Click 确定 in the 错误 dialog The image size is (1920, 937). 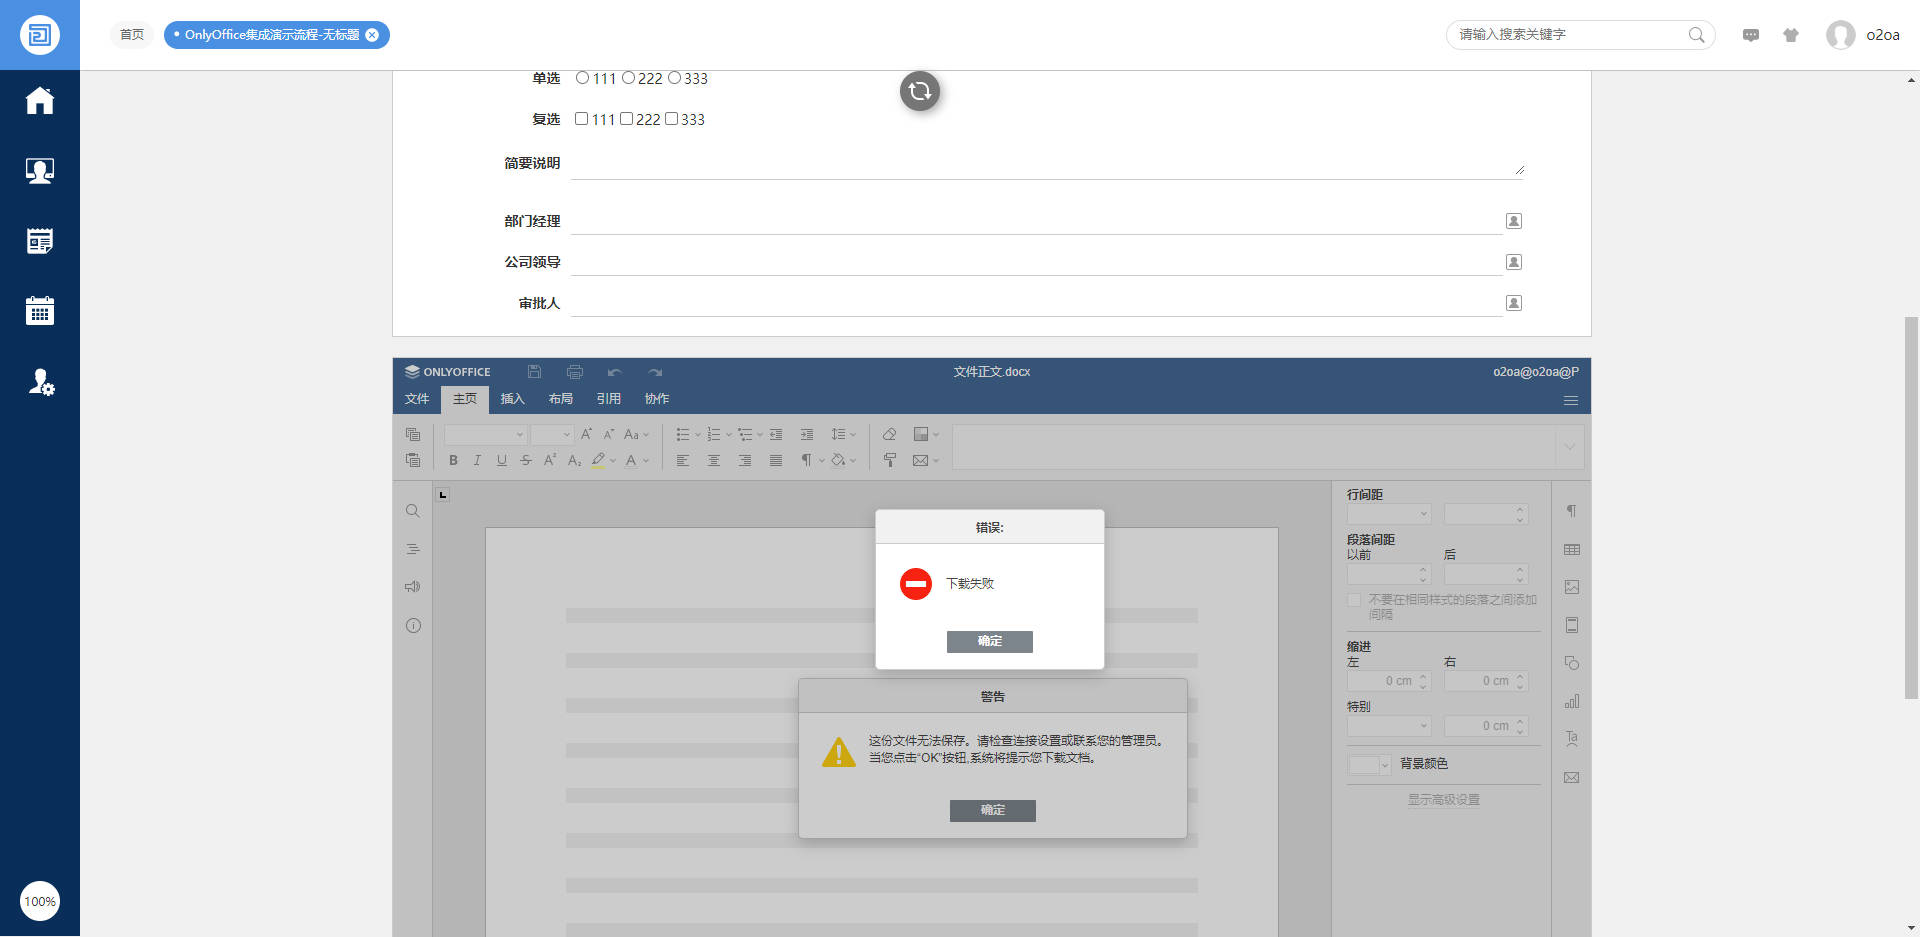click(990, 641)
